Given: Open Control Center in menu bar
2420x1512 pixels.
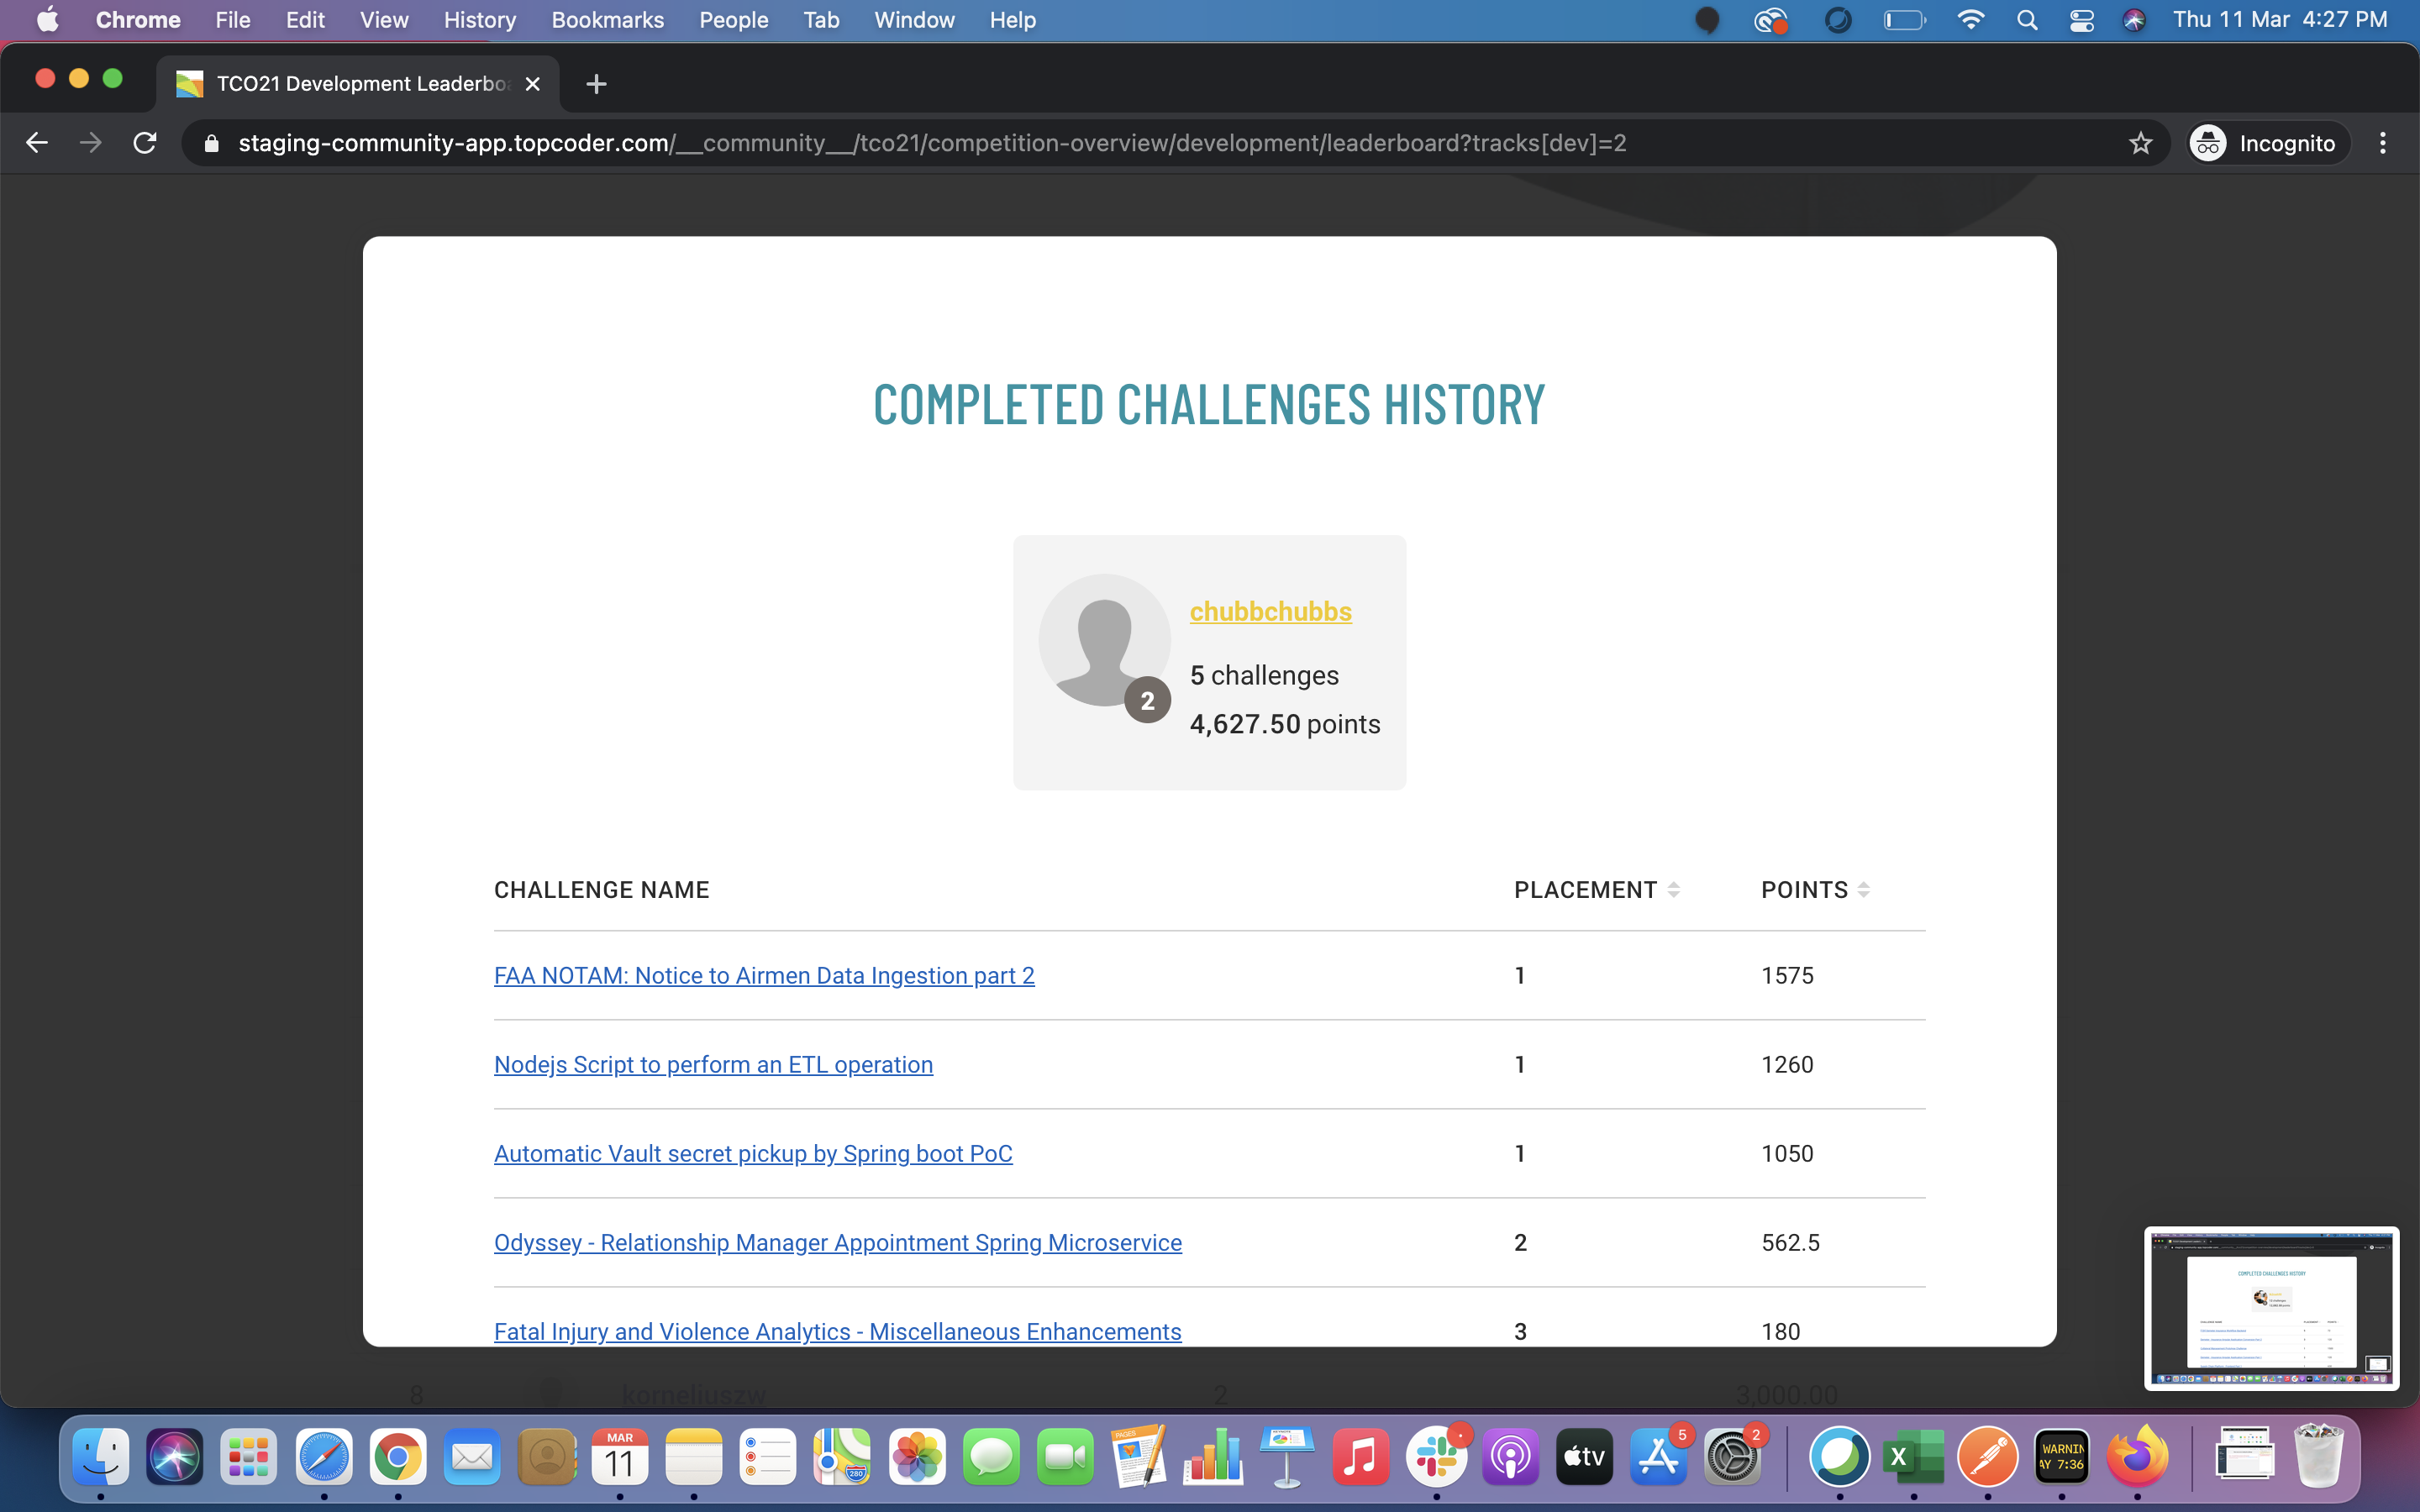Looking at the screenshot, I should click(2081, 20).
